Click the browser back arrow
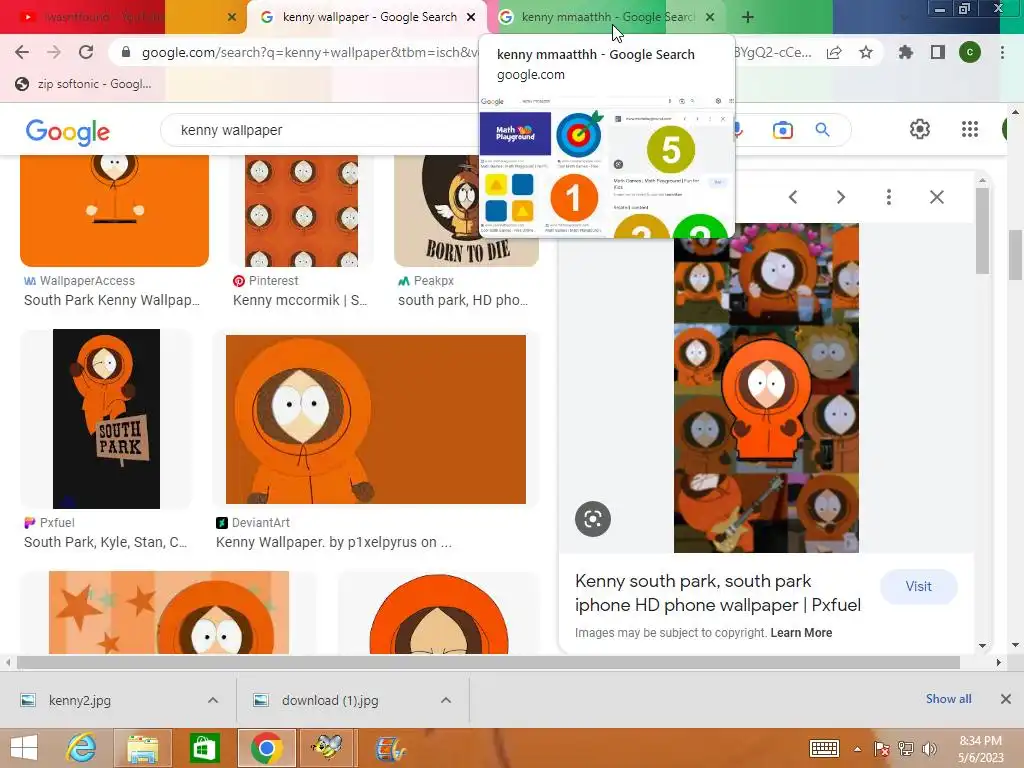Image resolution: width=1024 pixels, height=768 pixels. coord(22,52)
